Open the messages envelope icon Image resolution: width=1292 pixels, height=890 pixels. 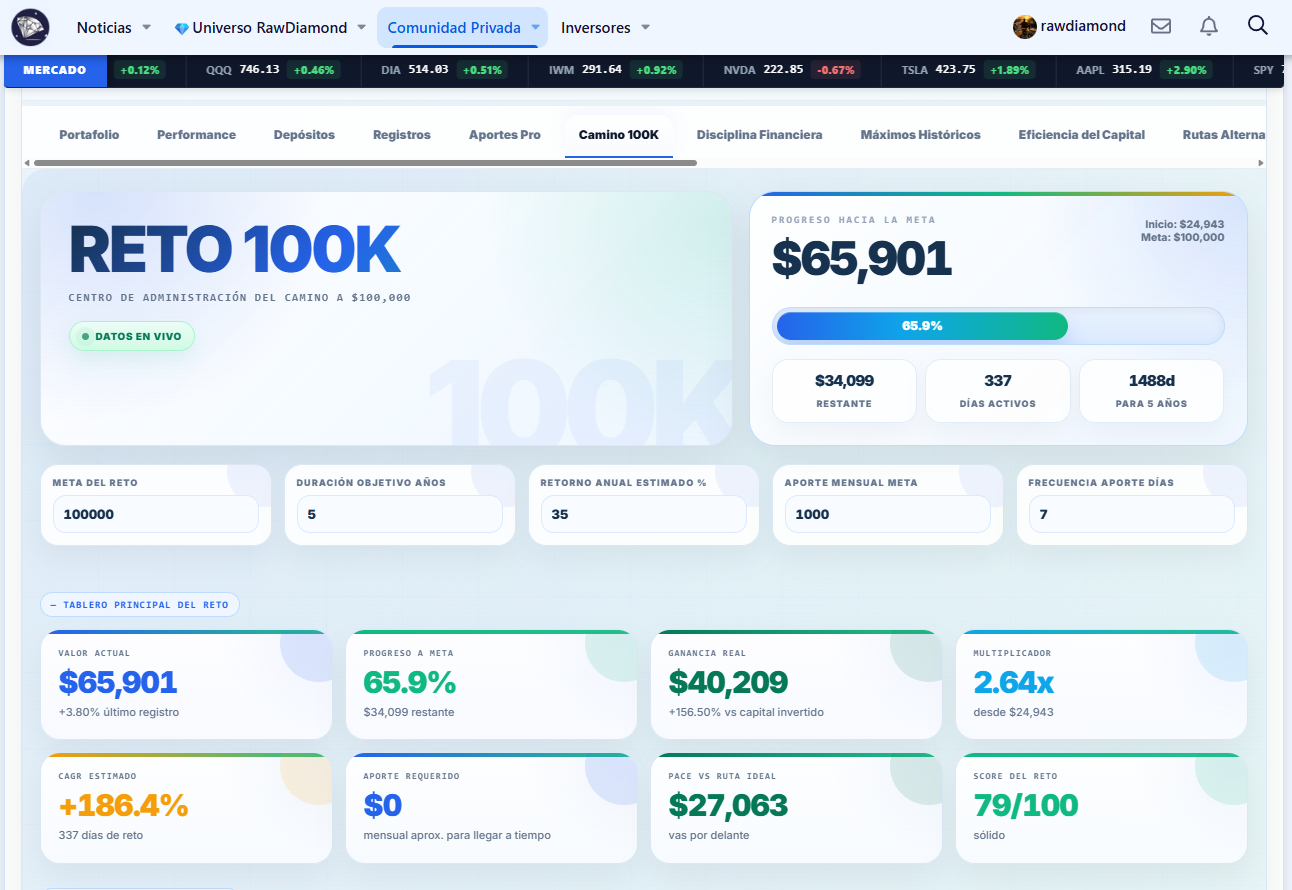1161,26
